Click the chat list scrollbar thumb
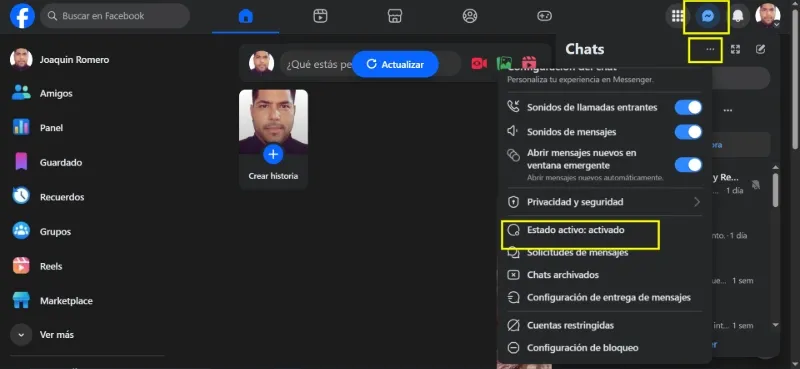800x369 pixels. coord(776,189)
